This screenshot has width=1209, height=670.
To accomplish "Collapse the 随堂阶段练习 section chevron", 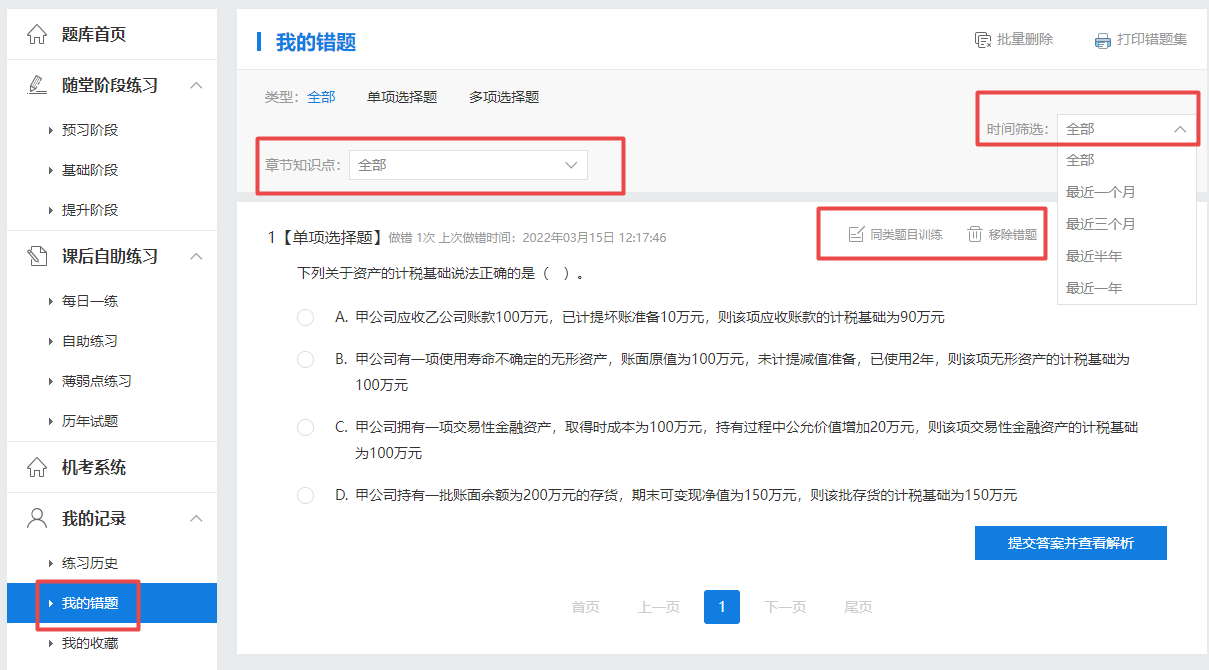I will pos(196,85).
